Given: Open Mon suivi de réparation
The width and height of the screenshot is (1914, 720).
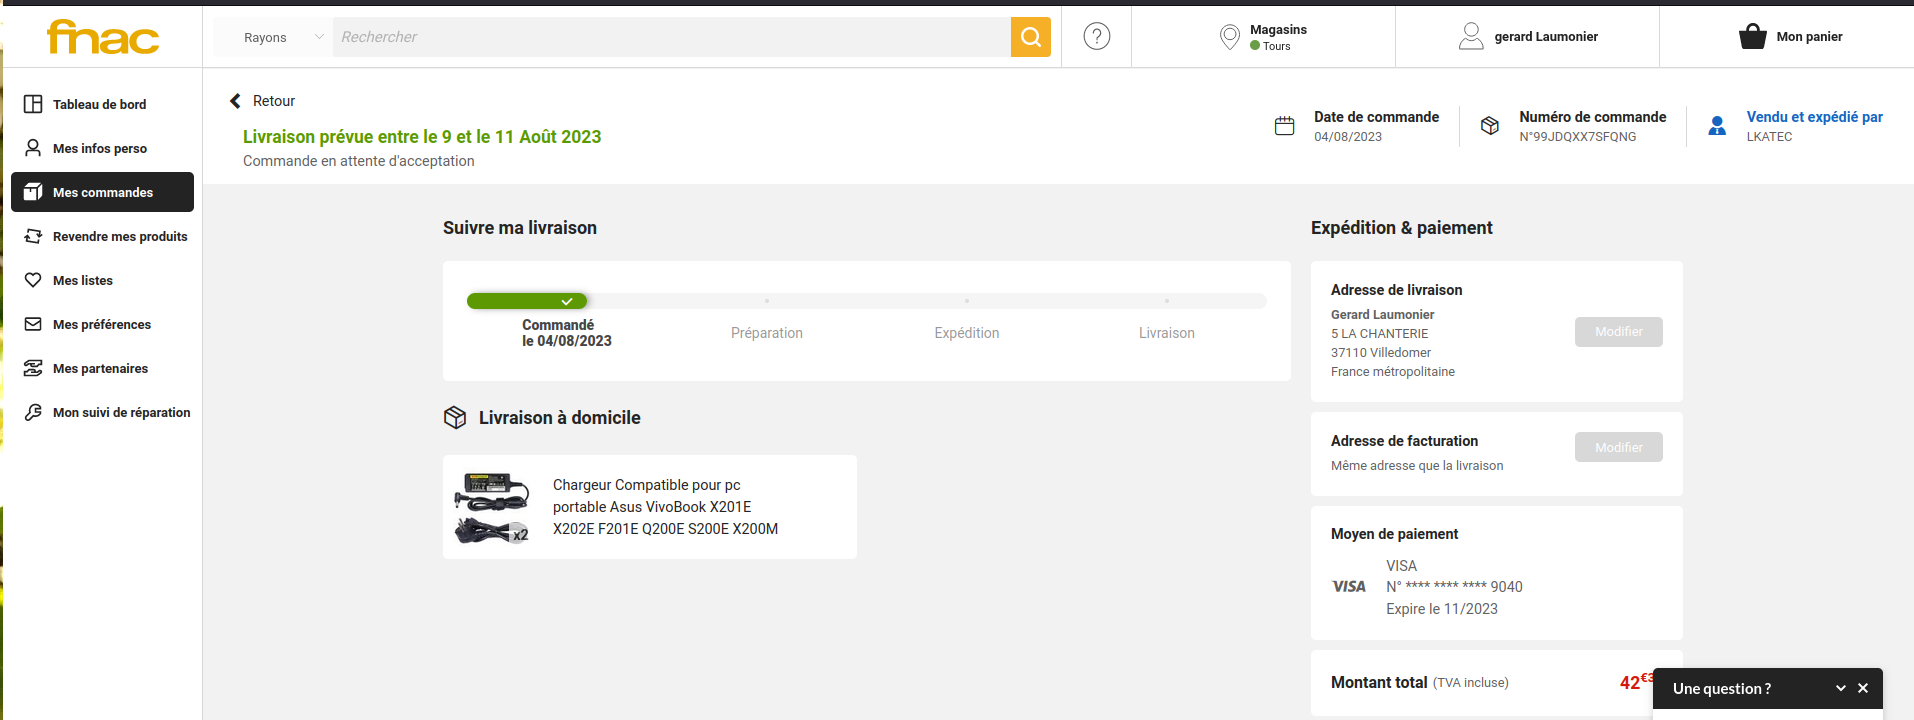Looking at the screenshot, I should coord(121,412).
